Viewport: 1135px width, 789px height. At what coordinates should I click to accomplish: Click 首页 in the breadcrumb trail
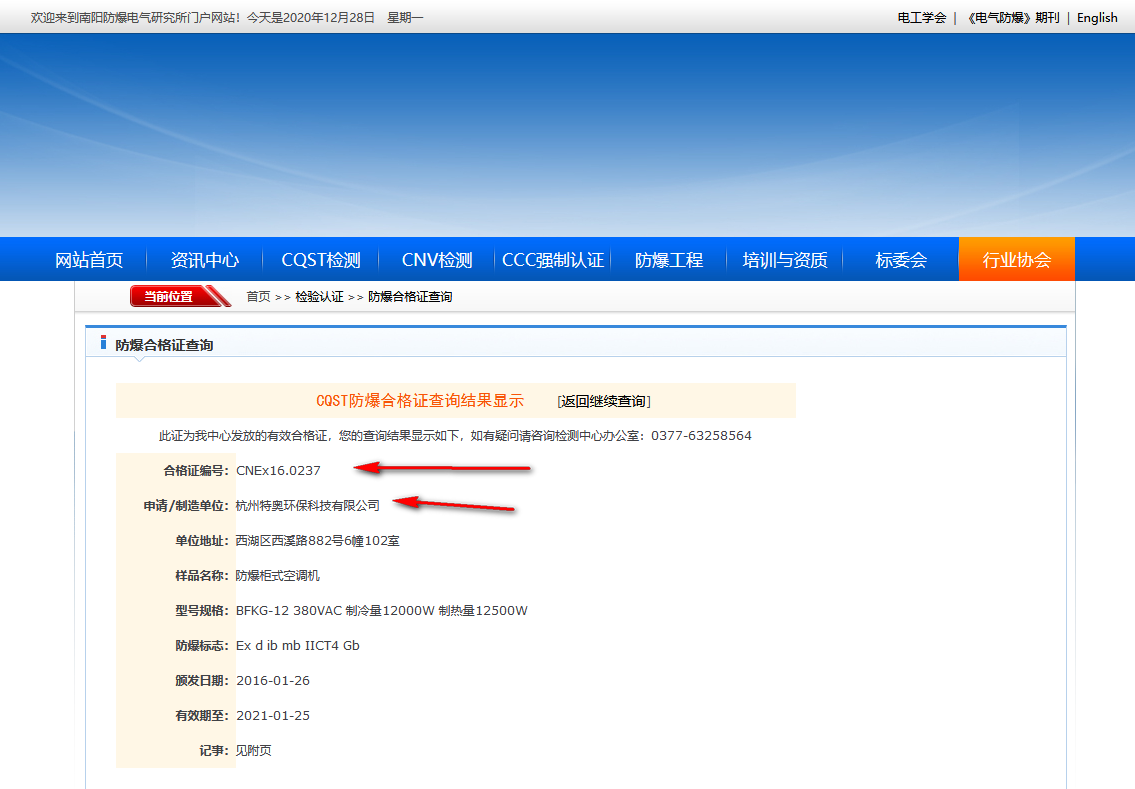pos(258,297)
